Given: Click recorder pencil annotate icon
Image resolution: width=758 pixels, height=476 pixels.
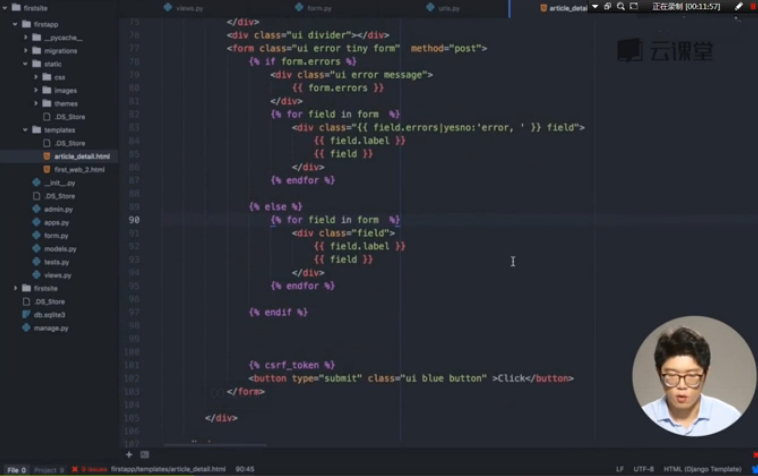Looking at the screenshot, I should 738,6.
